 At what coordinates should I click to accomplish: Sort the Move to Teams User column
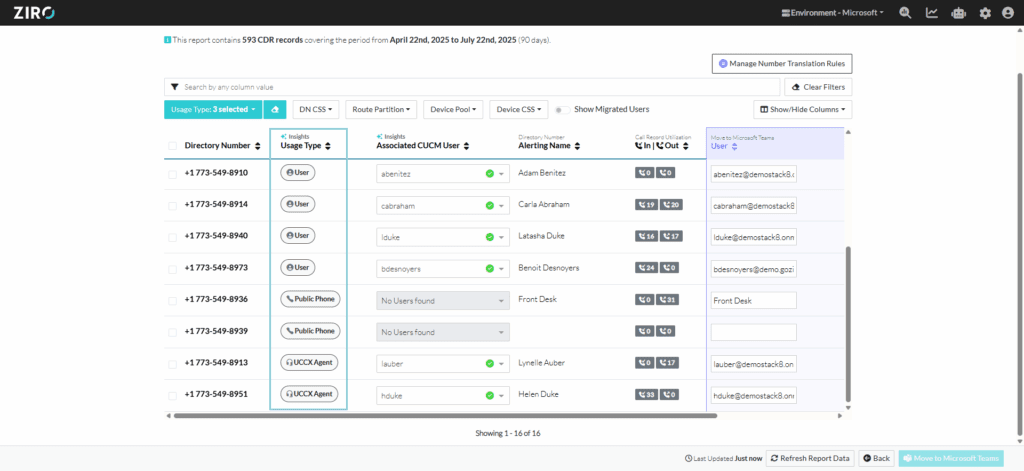pyautogui.click(x=734, y=146)
